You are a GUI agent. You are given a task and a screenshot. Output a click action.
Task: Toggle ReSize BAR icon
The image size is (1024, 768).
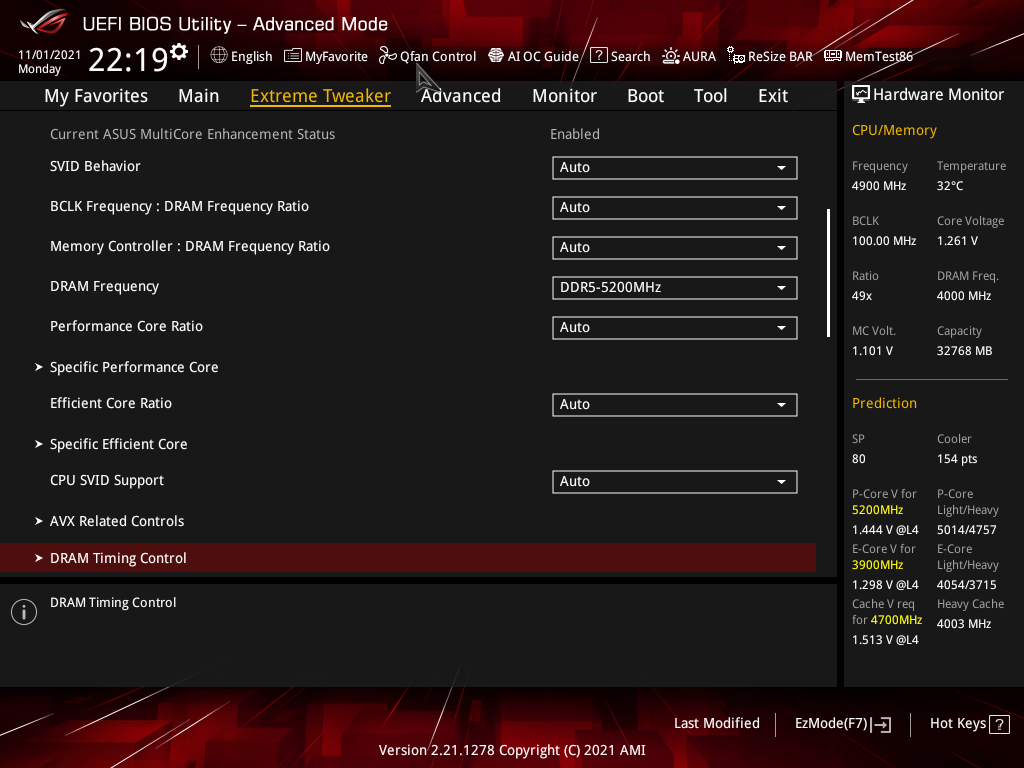736,56
